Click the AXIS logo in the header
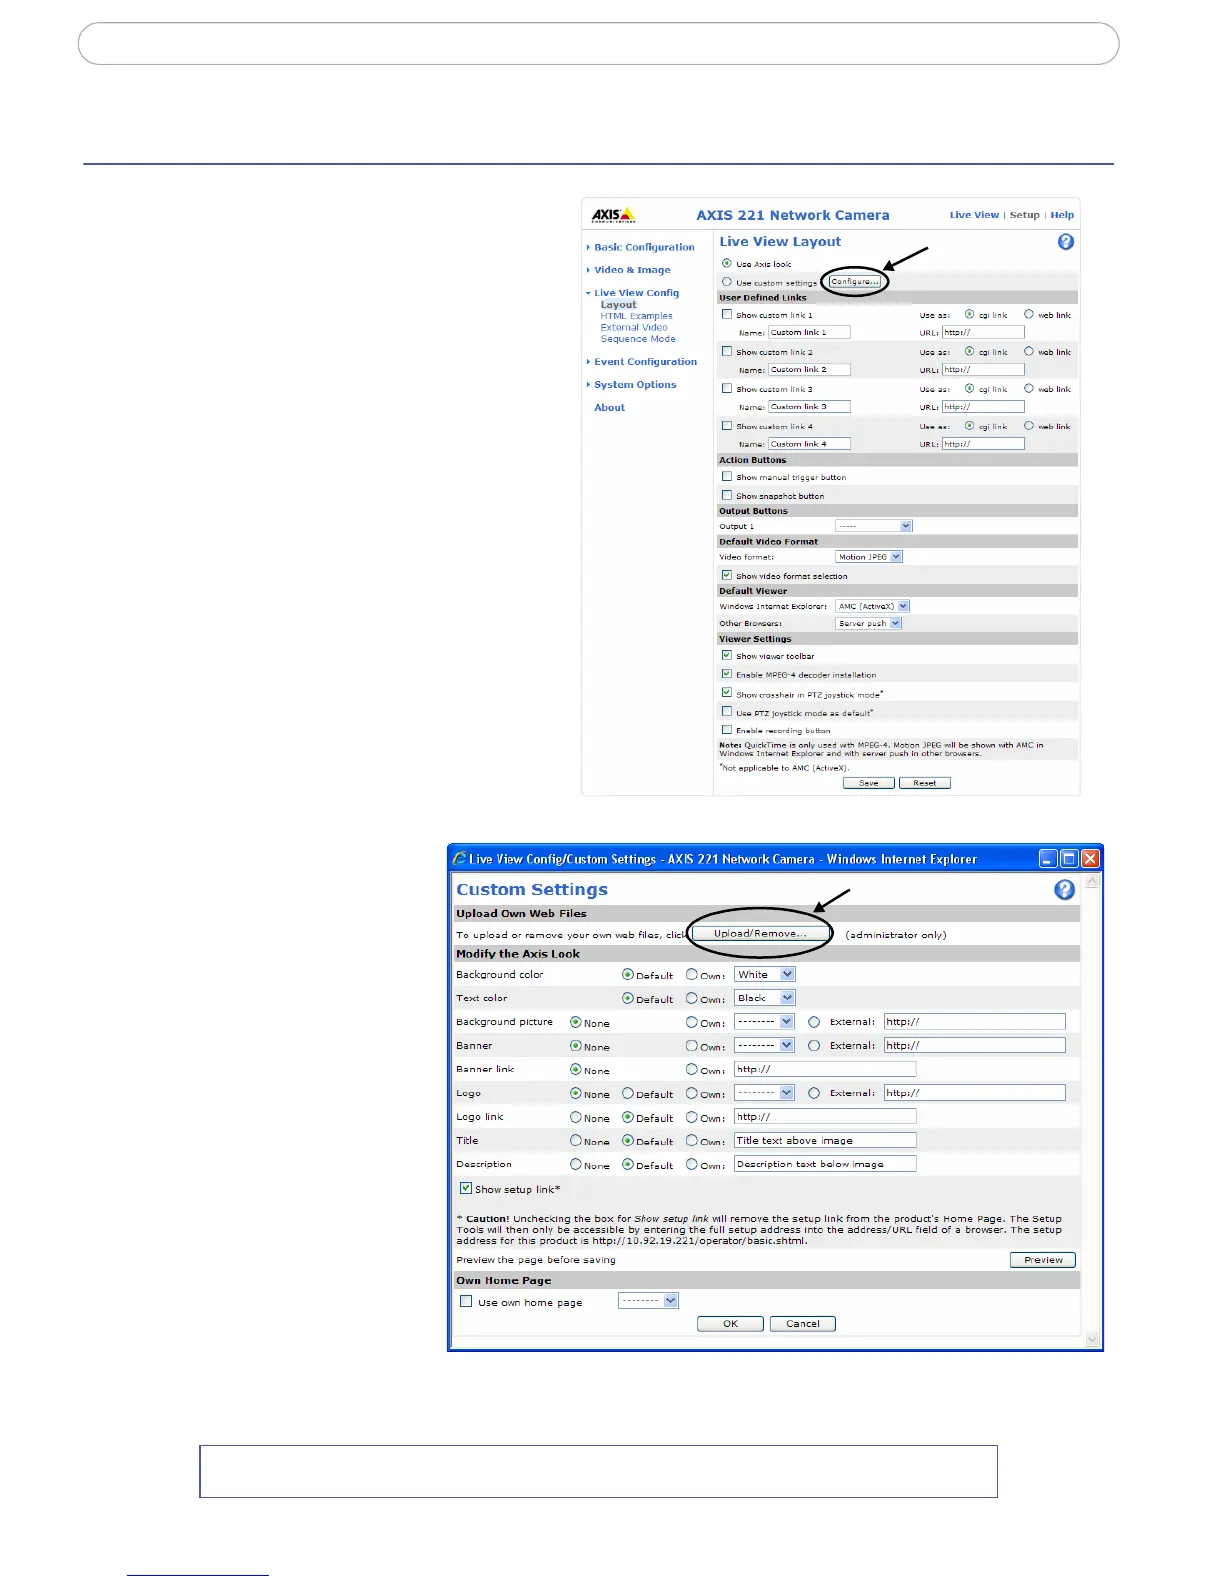Screen dimensions: 1224x1584 [x=613, y=215]
